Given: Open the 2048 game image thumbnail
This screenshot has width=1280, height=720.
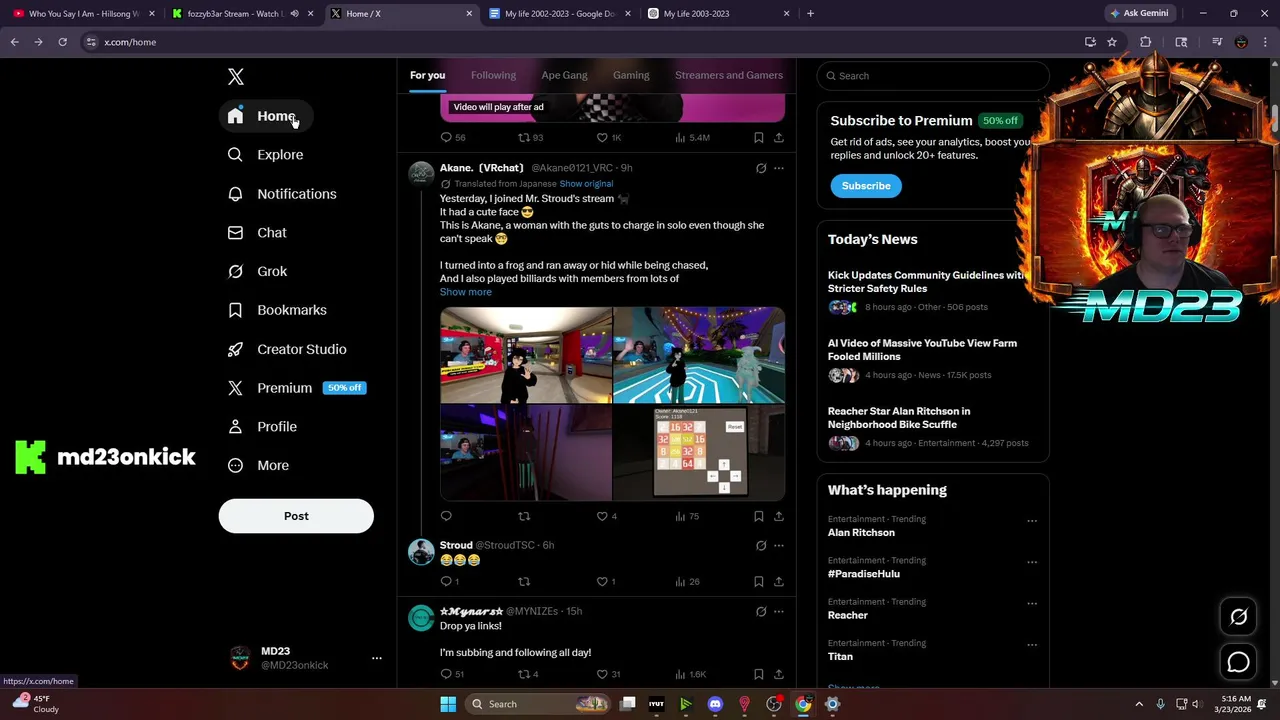Looking at the screenshot, I should pos(699,452).
